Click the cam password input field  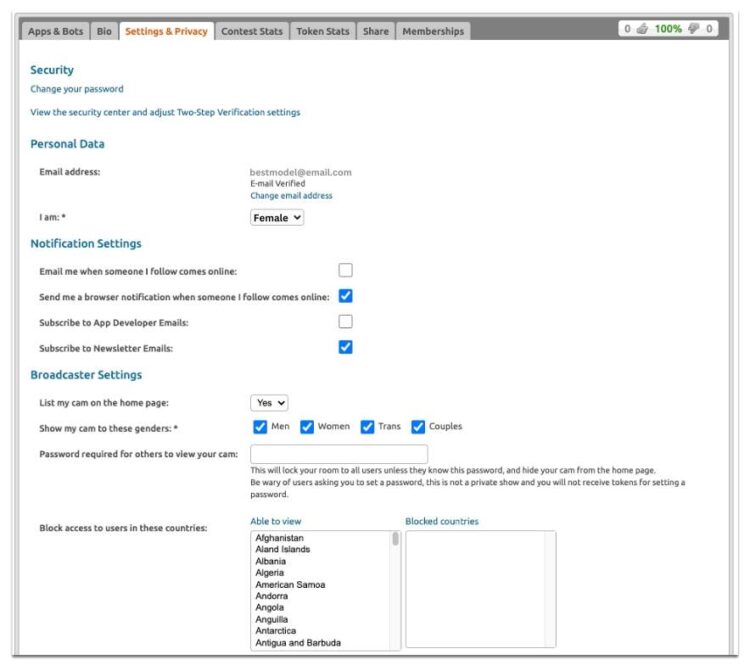338,454
